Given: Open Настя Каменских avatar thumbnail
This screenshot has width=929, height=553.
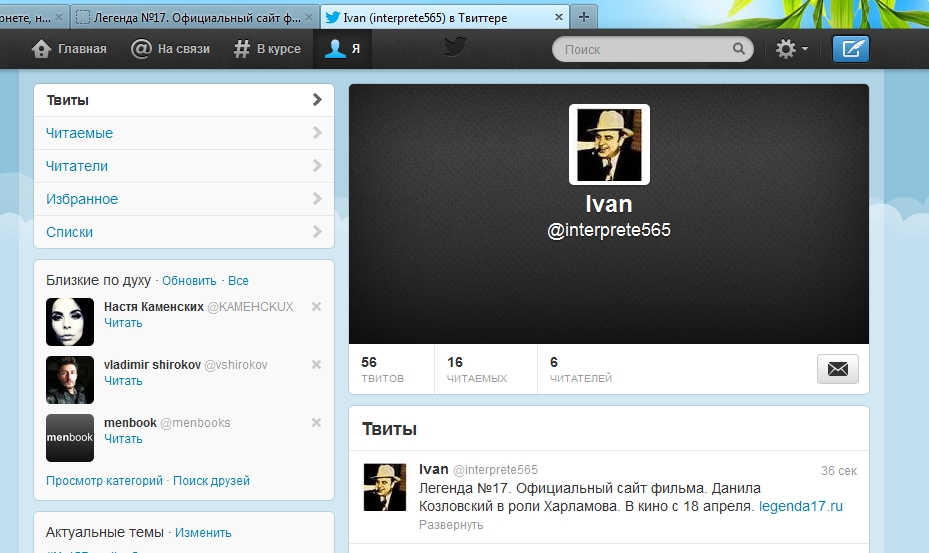Looking at the screenshot, I should (x=70, y=322).
